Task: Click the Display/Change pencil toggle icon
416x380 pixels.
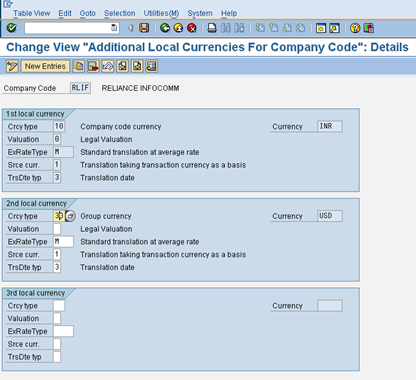Action: point(12,66)
